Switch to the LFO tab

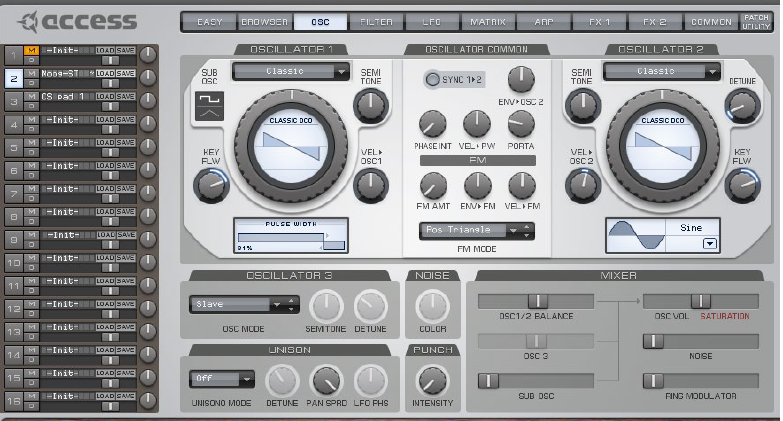pyautogui.click(x=431, y=22)
